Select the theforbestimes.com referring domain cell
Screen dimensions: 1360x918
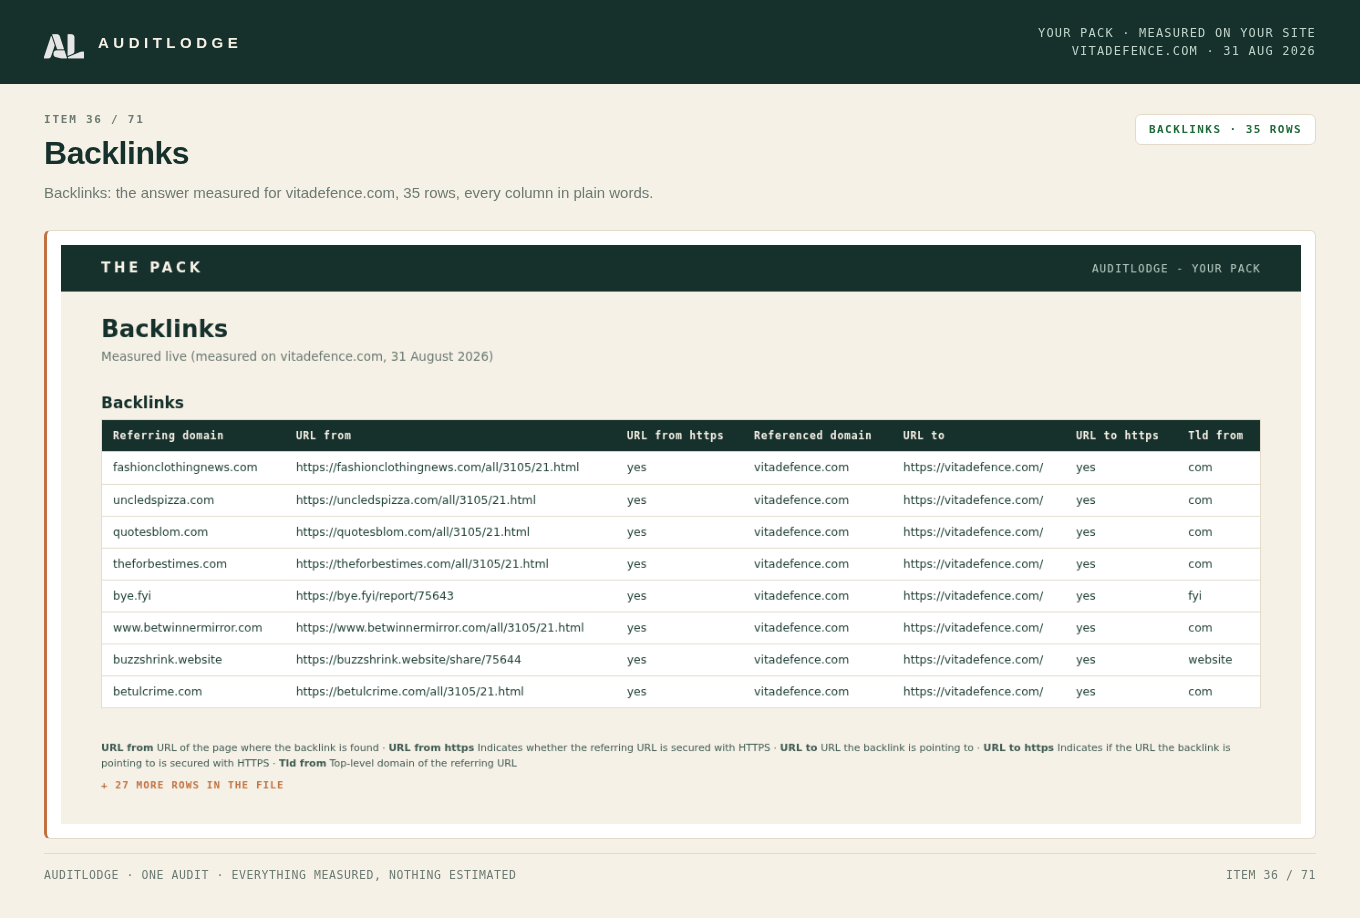pos(170,564)
